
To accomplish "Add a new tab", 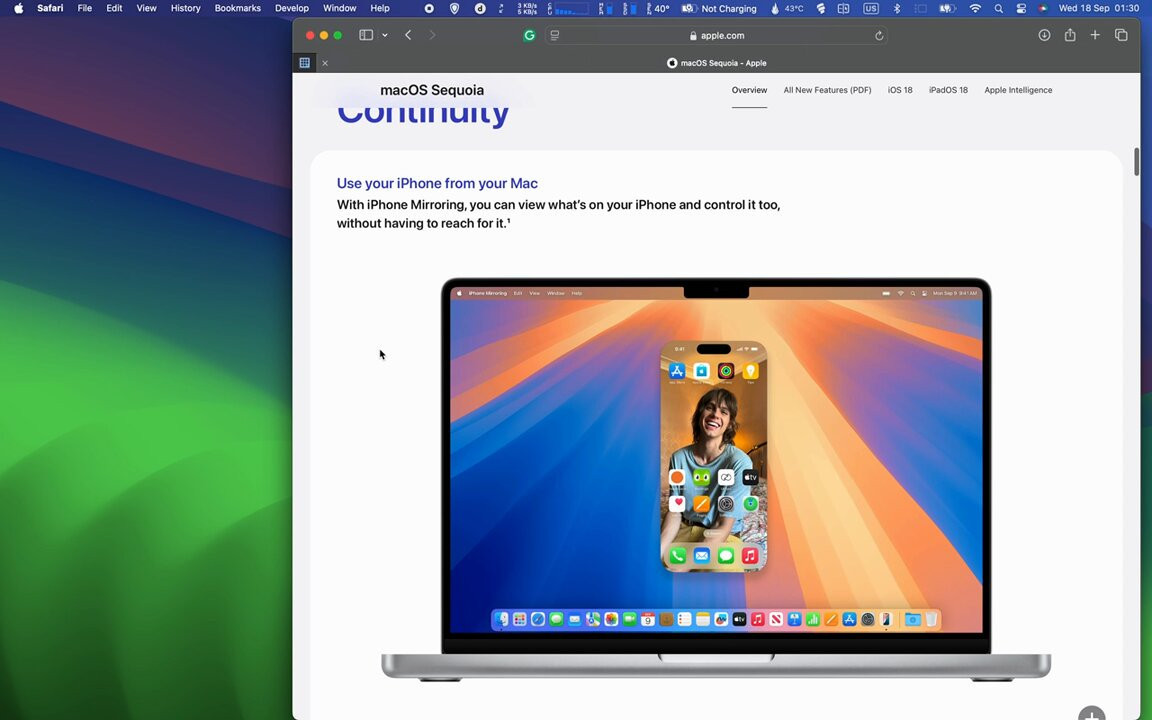I will click(x=1095, y=35).
